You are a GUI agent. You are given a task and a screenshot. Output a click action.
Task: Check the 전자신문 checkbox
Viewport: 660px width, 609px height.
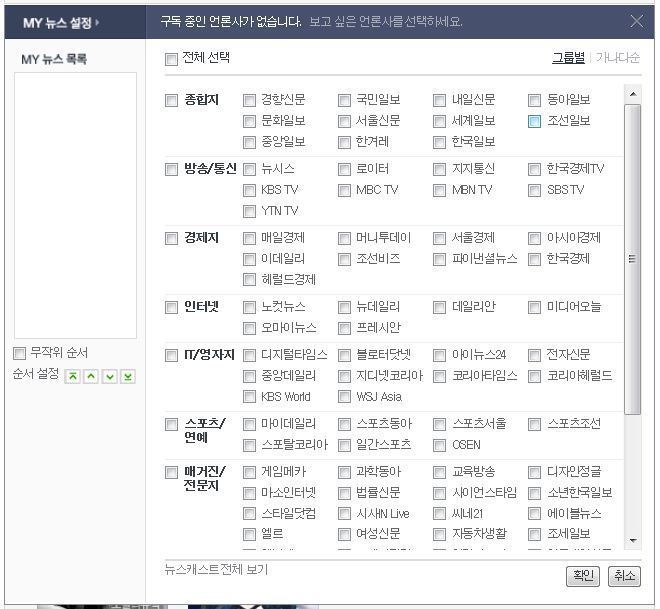pyautogui.click(x=535, y=356)
